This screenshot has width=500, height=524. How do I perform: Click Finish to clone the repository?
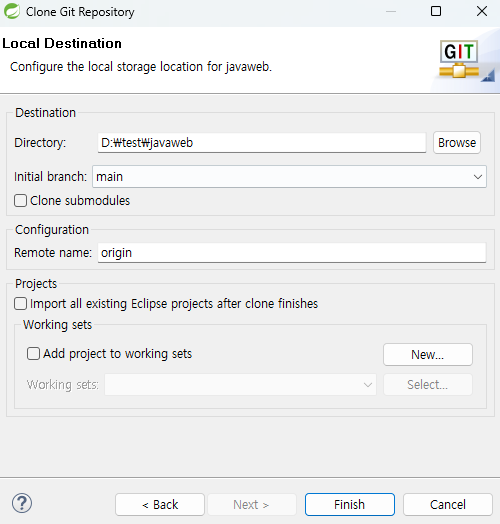point(350,505)
